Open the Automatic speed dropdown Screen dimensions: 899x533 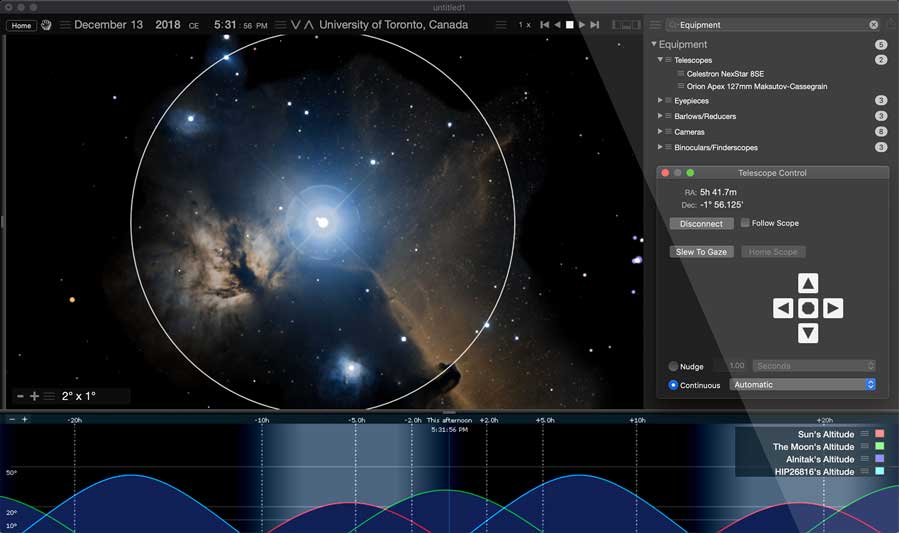803,384
